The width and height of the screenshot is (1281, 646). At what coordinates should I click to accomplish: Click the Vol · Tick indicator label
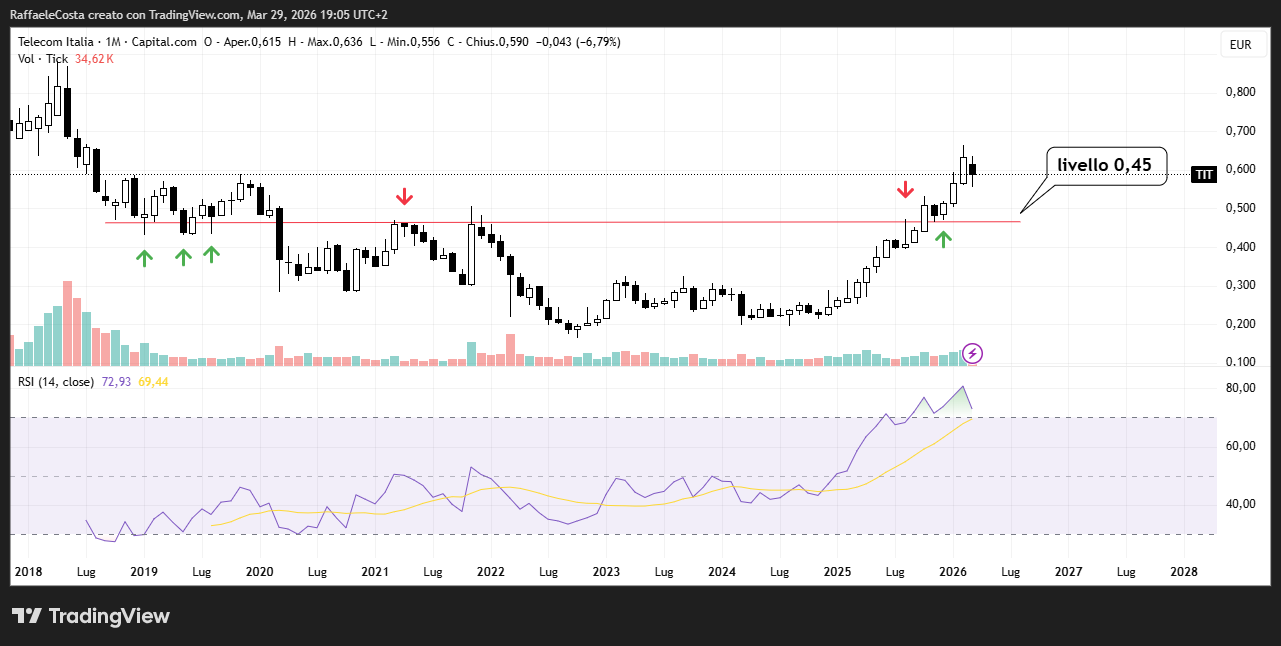43,59
